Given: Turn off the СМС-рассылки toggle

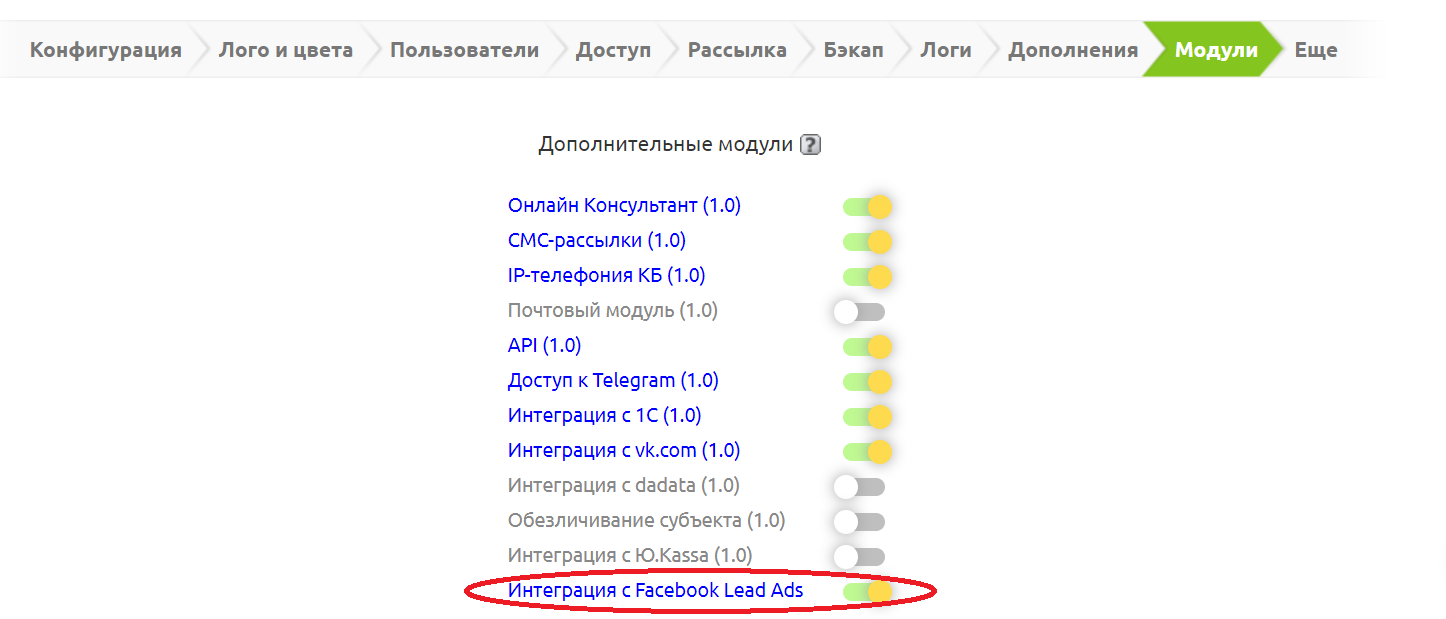Looking at the screenshot, I should [x=866, y=242].
